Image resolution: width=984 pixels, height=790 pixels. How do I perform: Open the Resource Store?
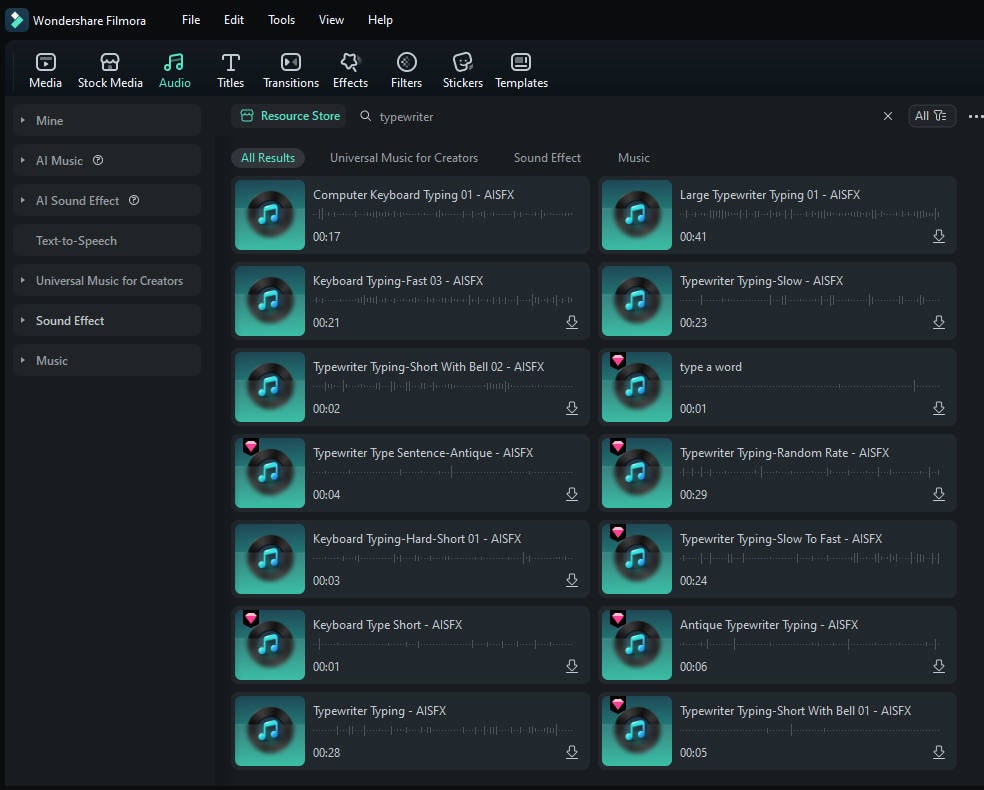point(290,116)
